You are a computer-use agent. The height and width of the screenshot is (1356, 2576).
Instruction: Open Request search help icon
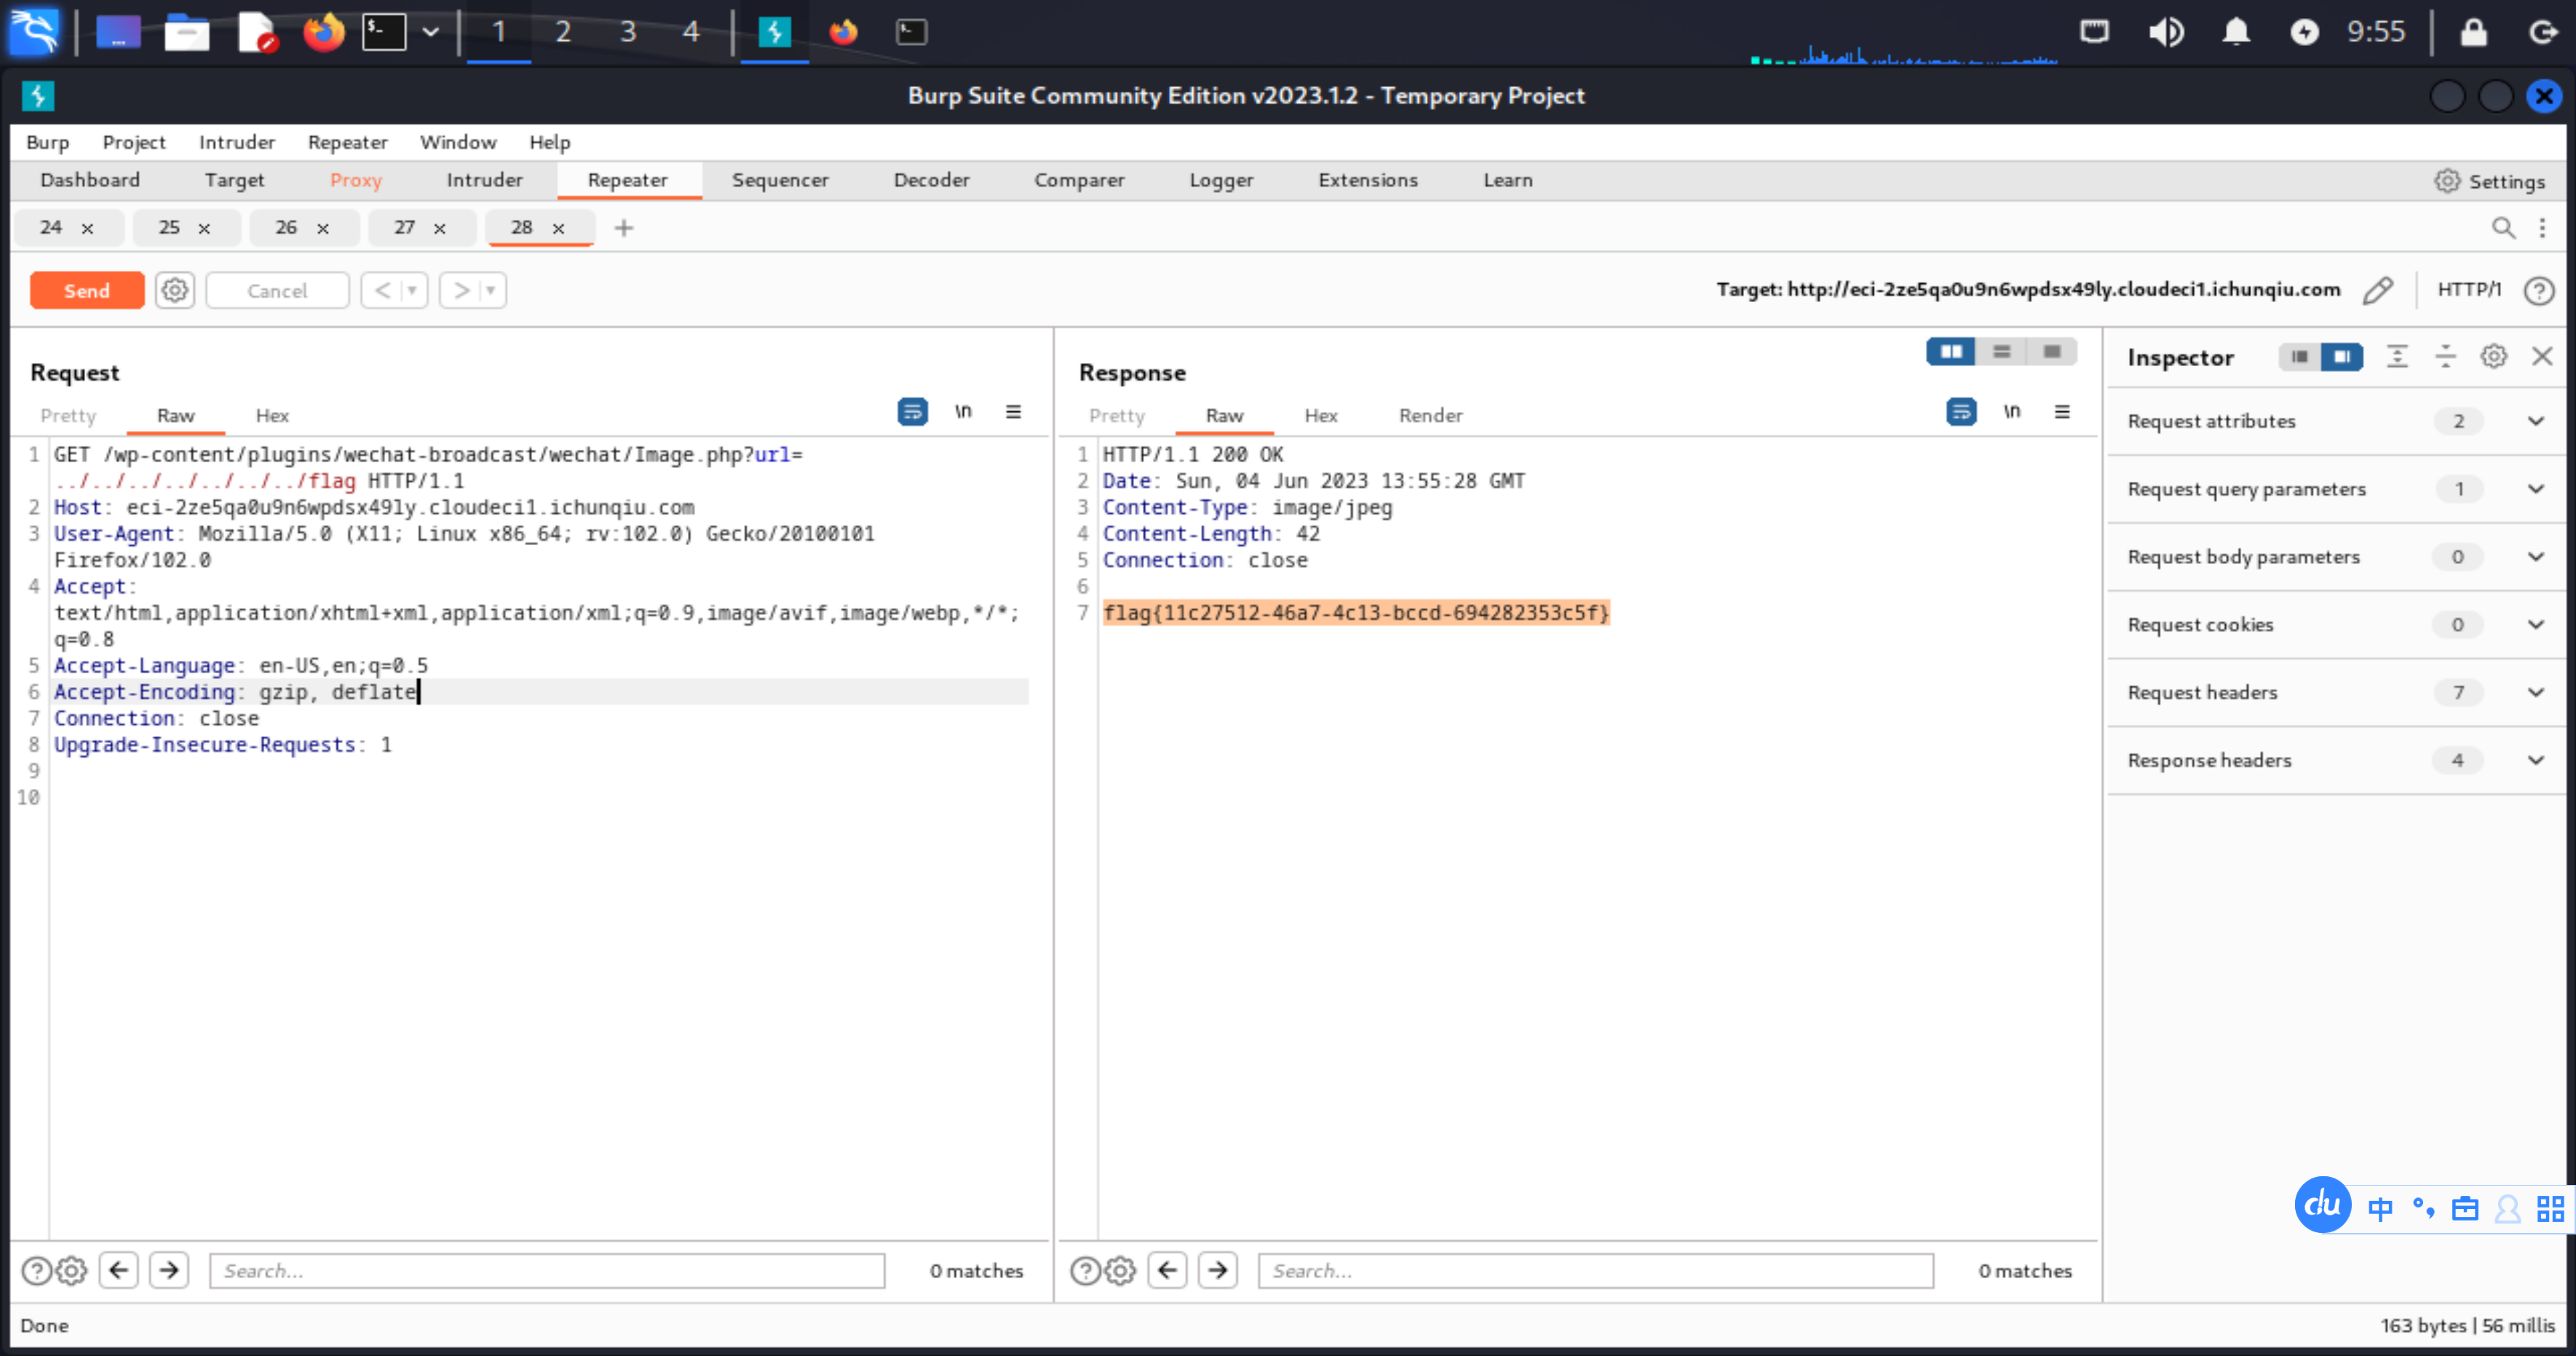coord(36,1271)
